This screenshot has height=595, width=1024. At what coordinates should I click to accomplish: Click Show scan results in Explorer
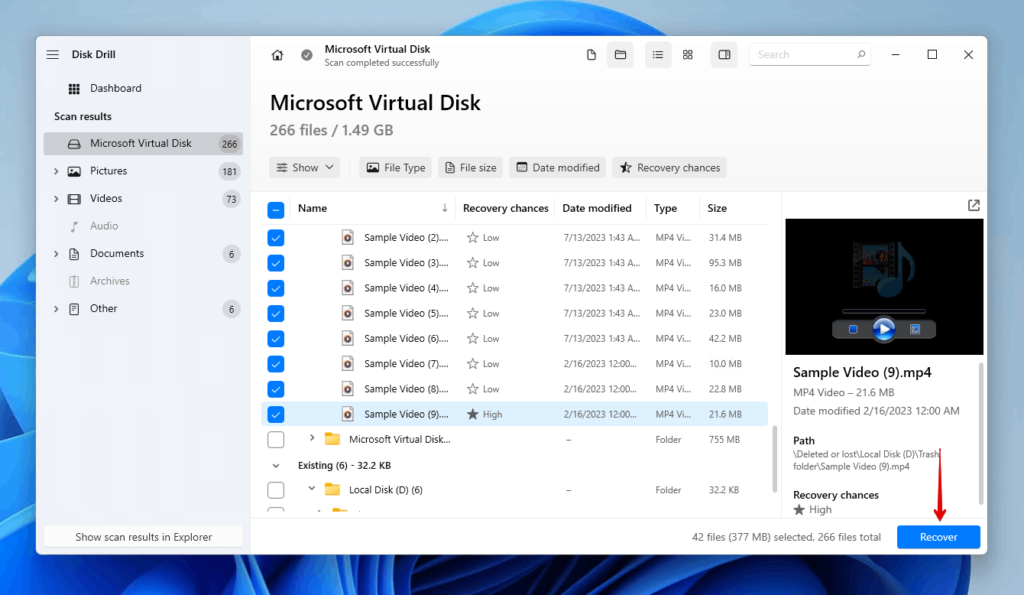(x=142, y=536)
